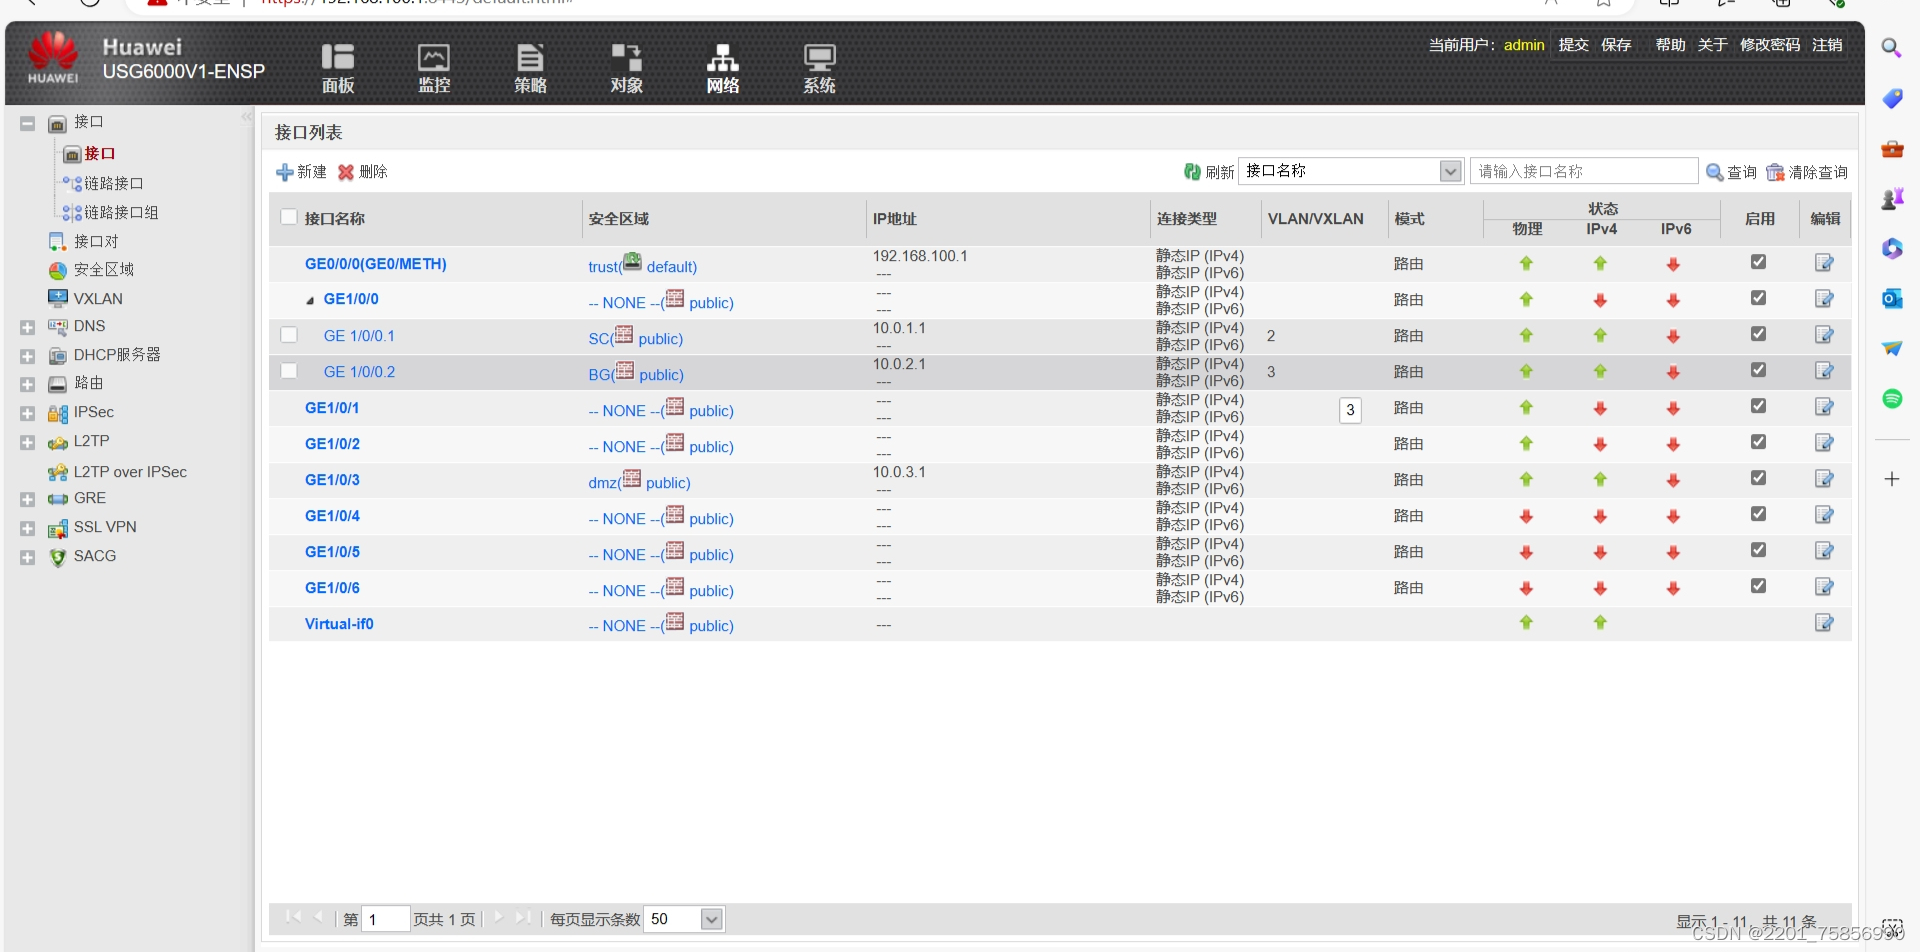Toggle enable checkbox for GE0/0/0 row

coord(1758,262)
